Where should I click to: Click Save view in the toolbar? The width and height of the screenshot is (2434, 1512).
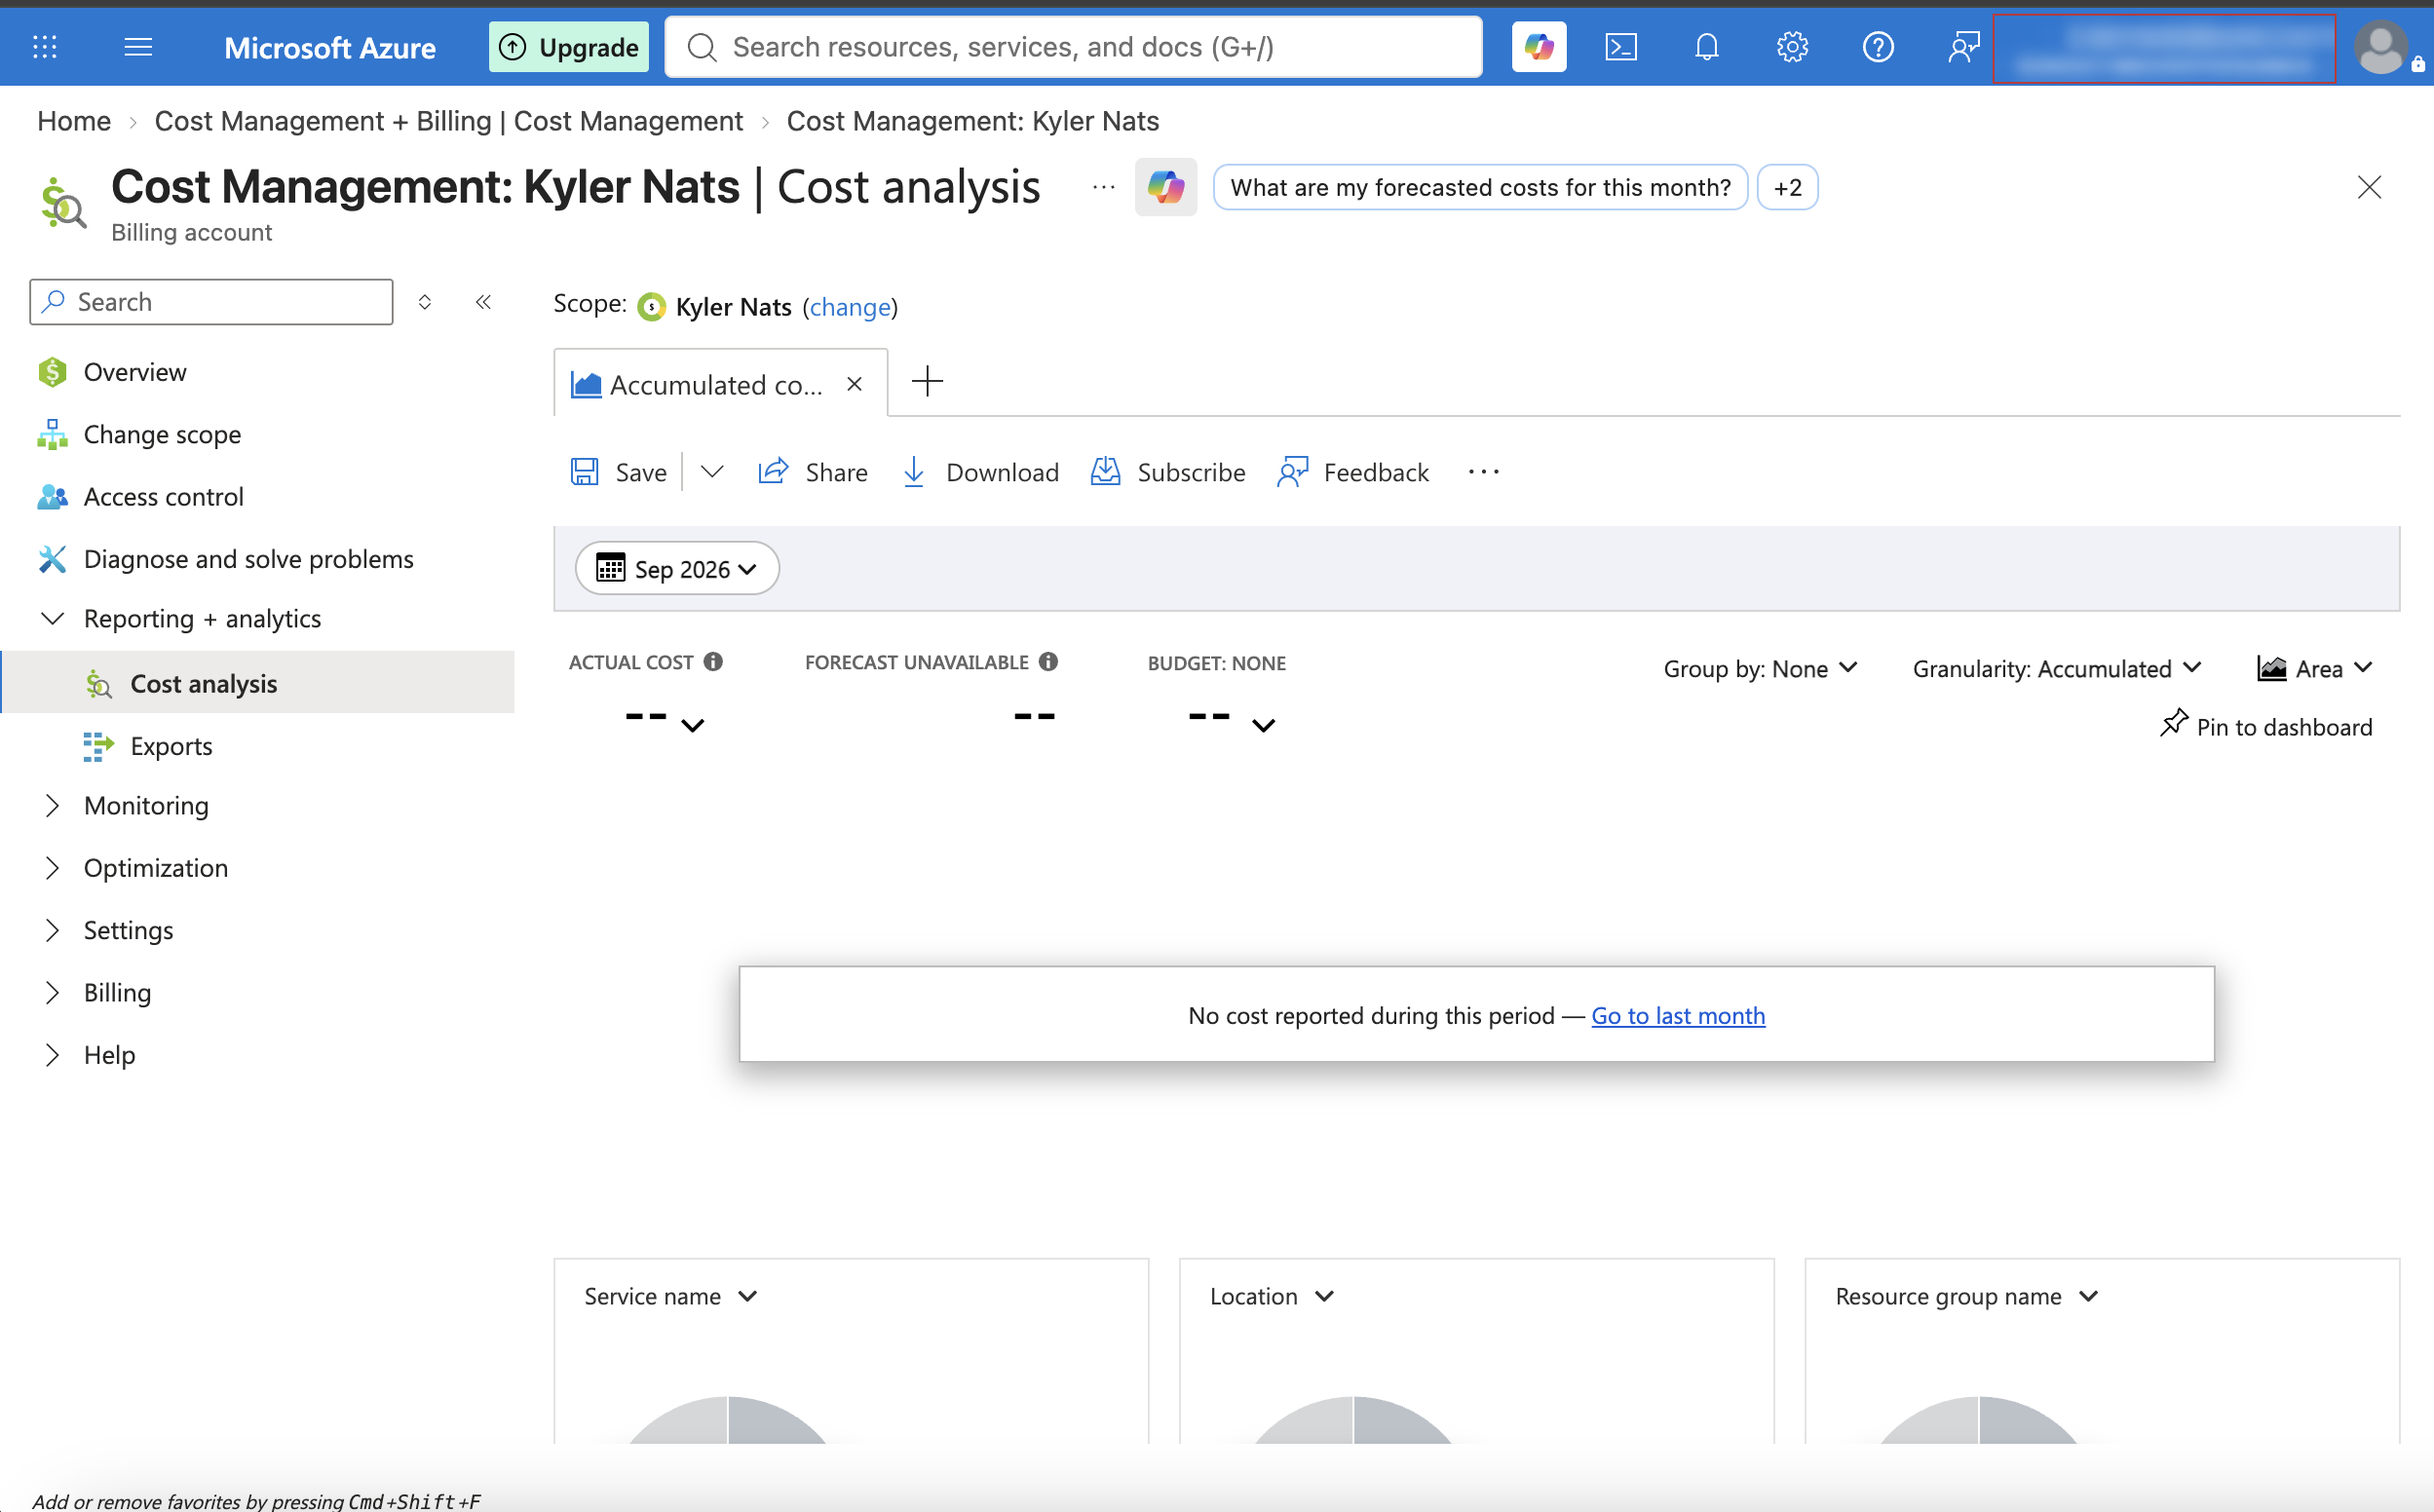[619, 472]
